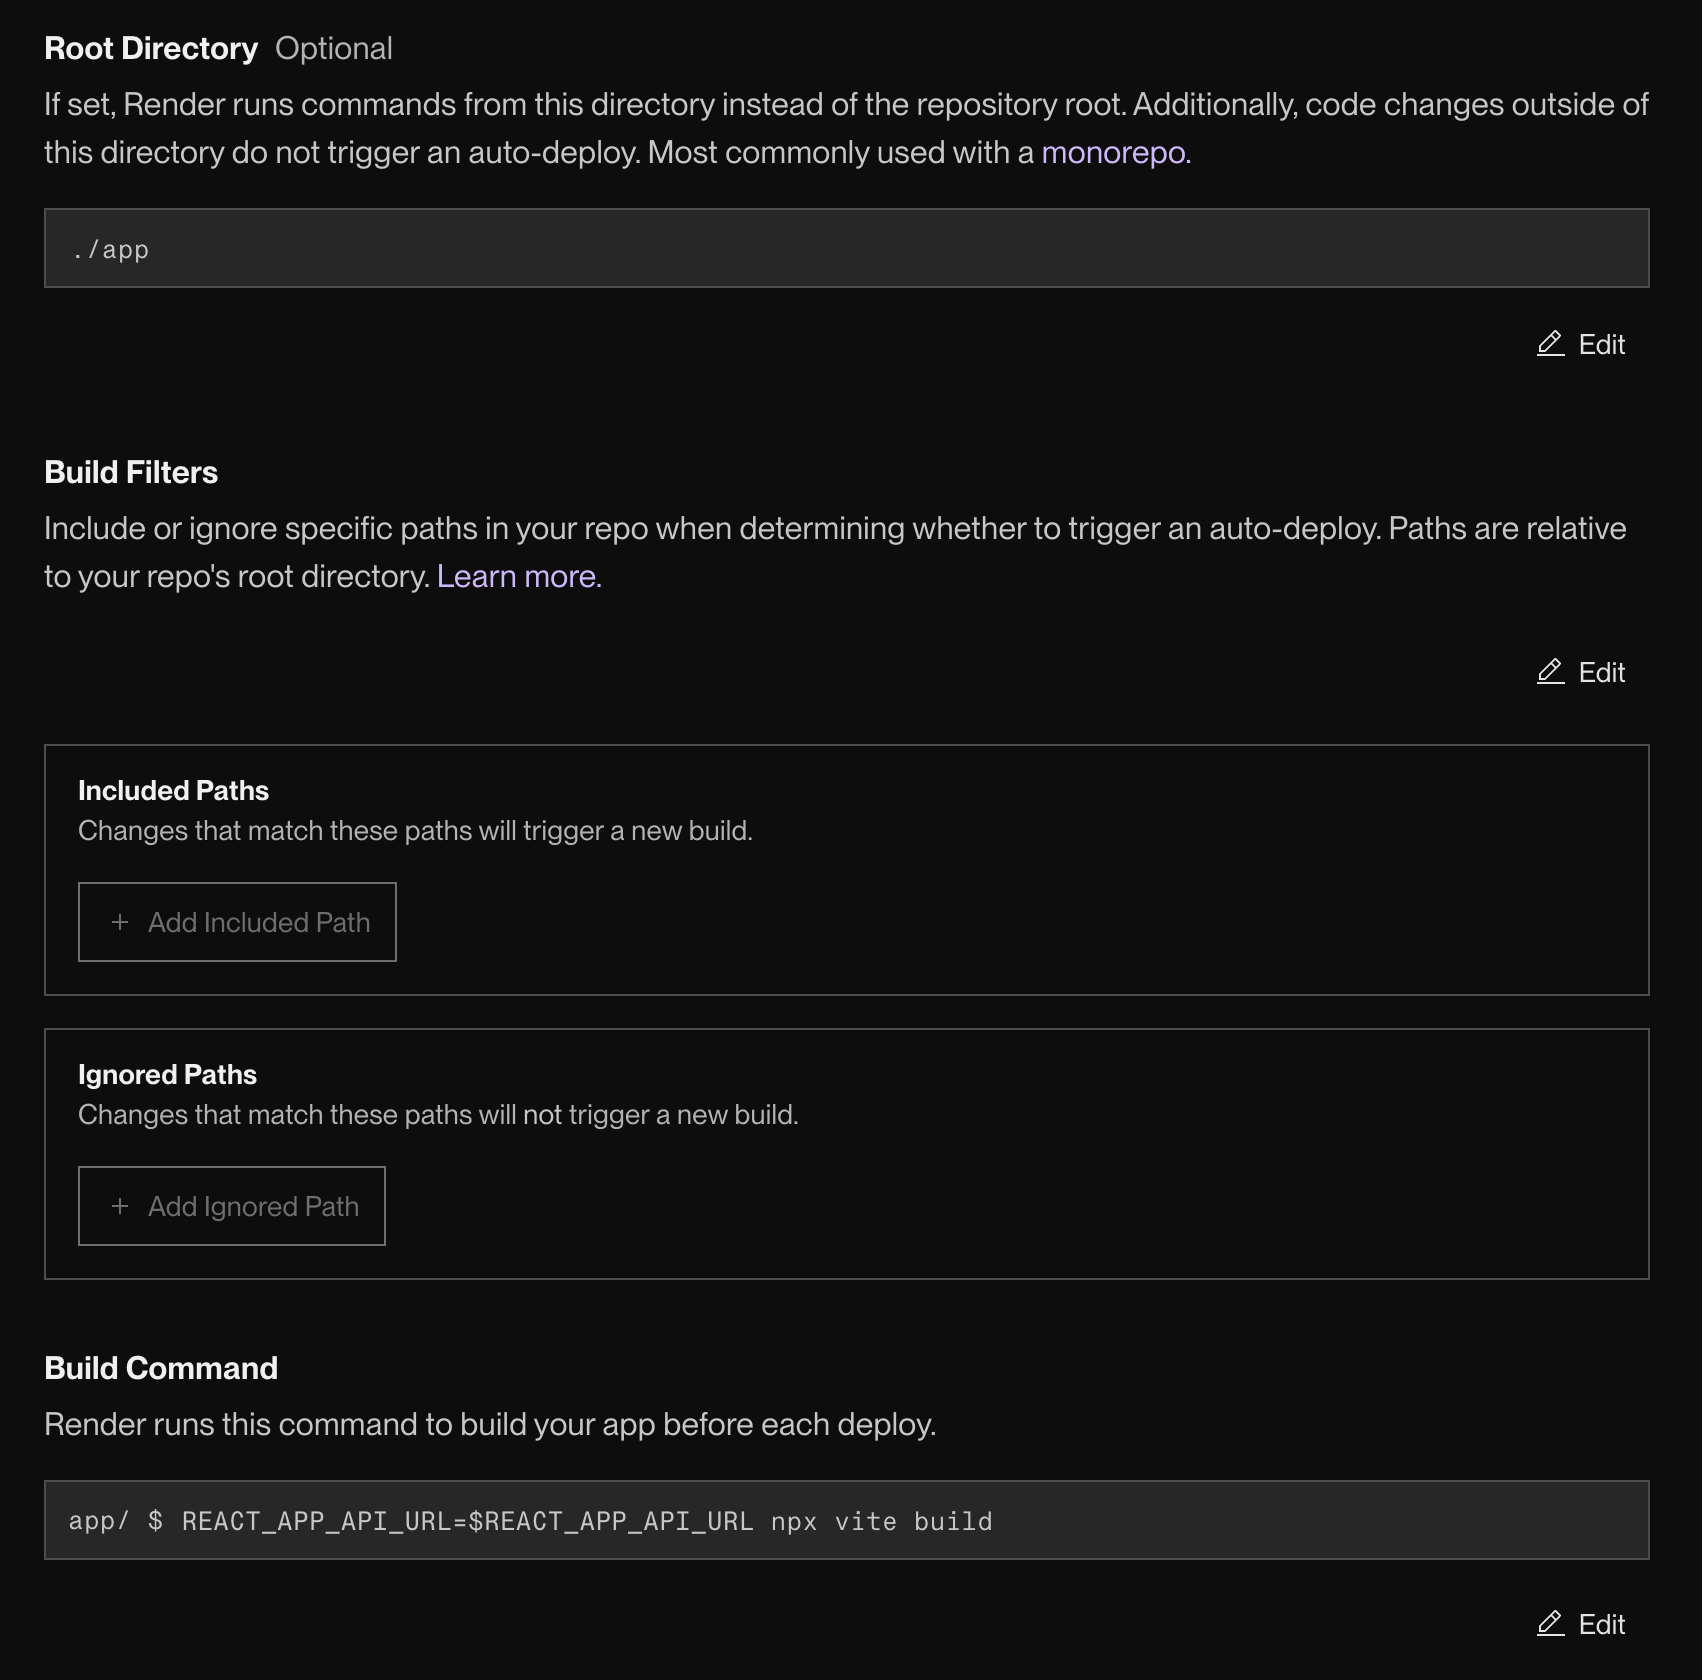
Task: Click the pencil icon under Root Directory field
Action: coord(1550,344)
